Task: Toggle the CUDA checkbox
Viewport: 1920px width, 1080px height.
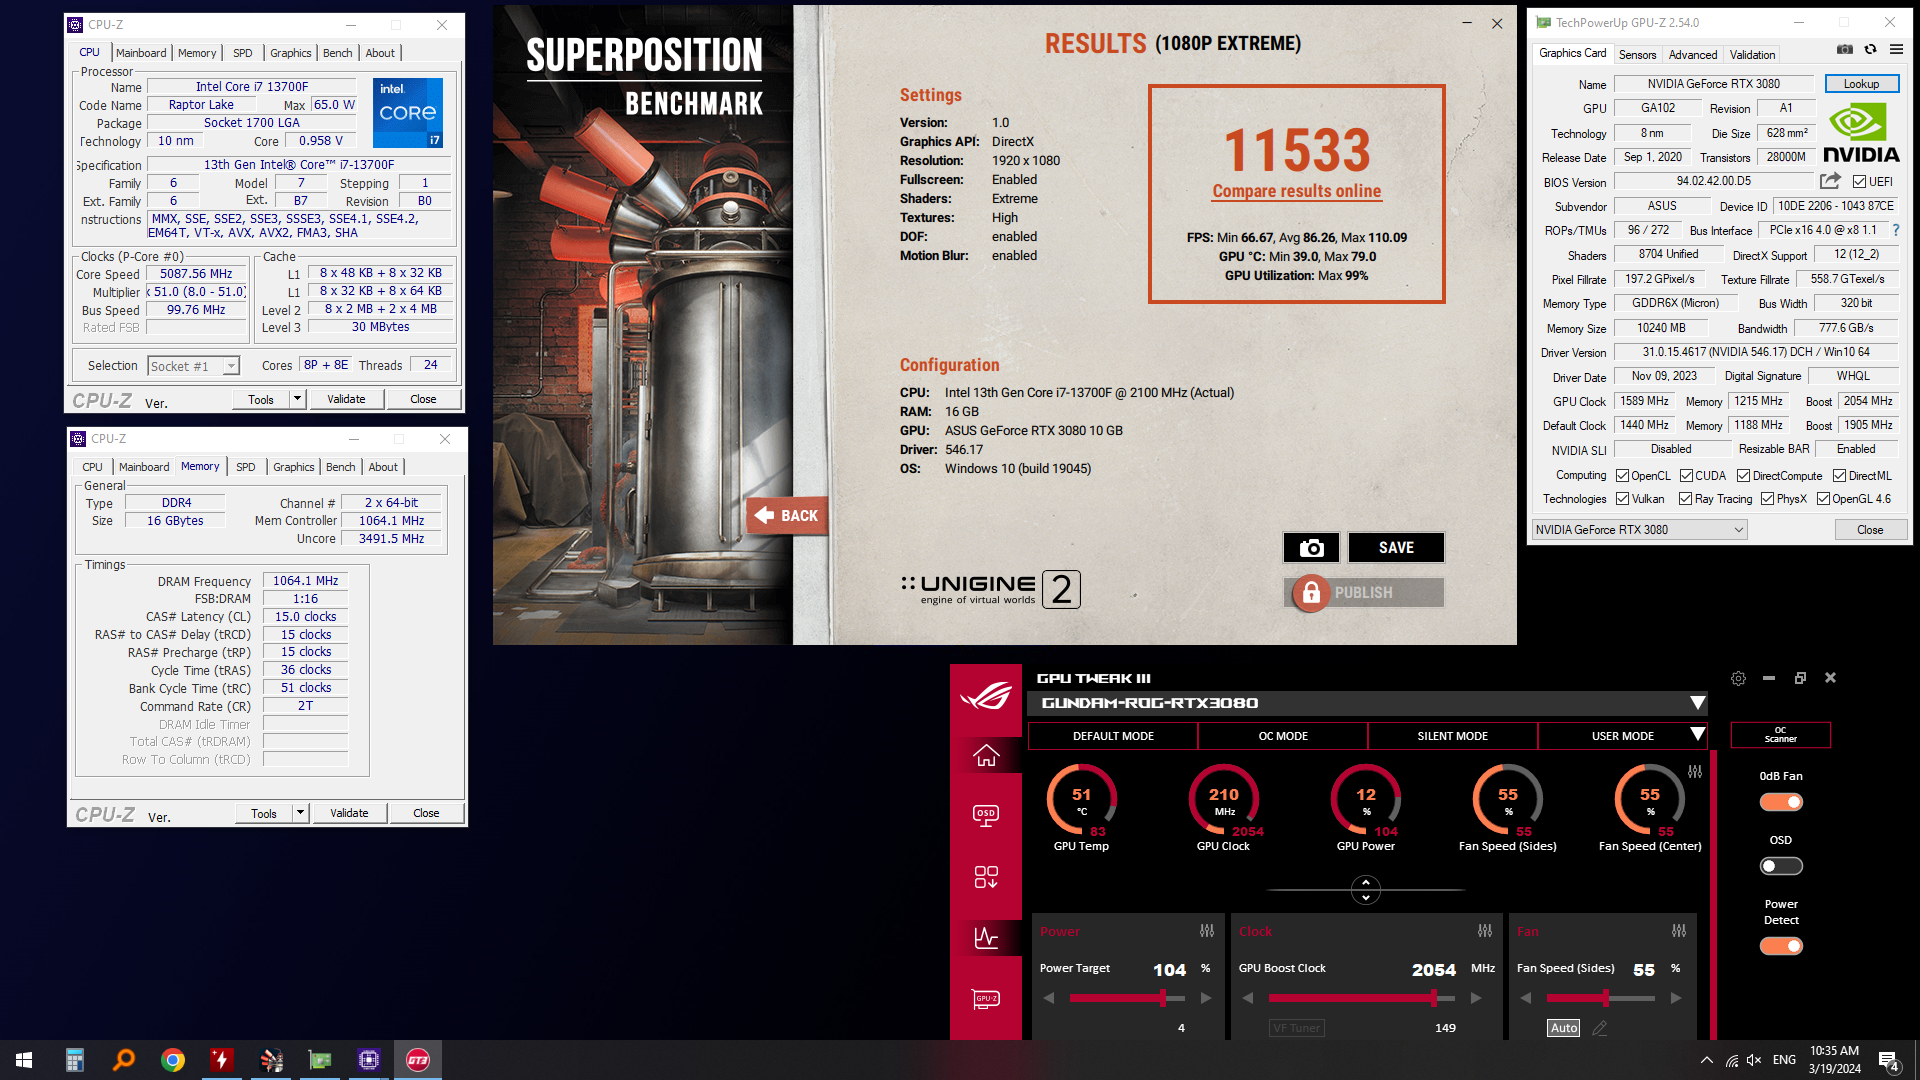Action: tap(1686, 476)
